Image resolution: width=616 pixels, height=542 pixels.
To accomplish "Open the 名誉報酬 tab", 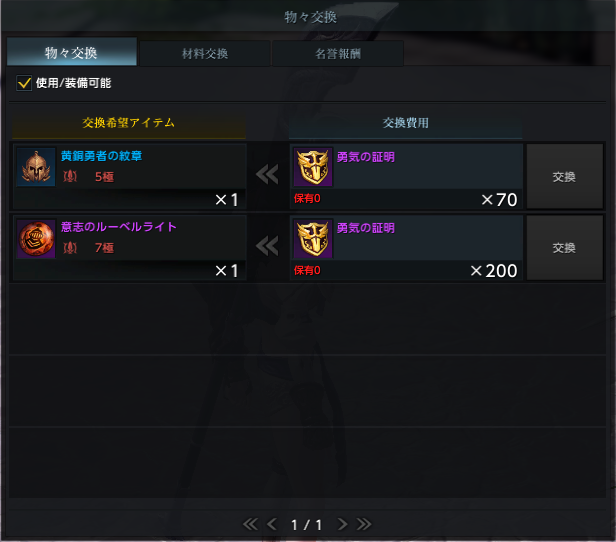I will [x=338, y=53].
